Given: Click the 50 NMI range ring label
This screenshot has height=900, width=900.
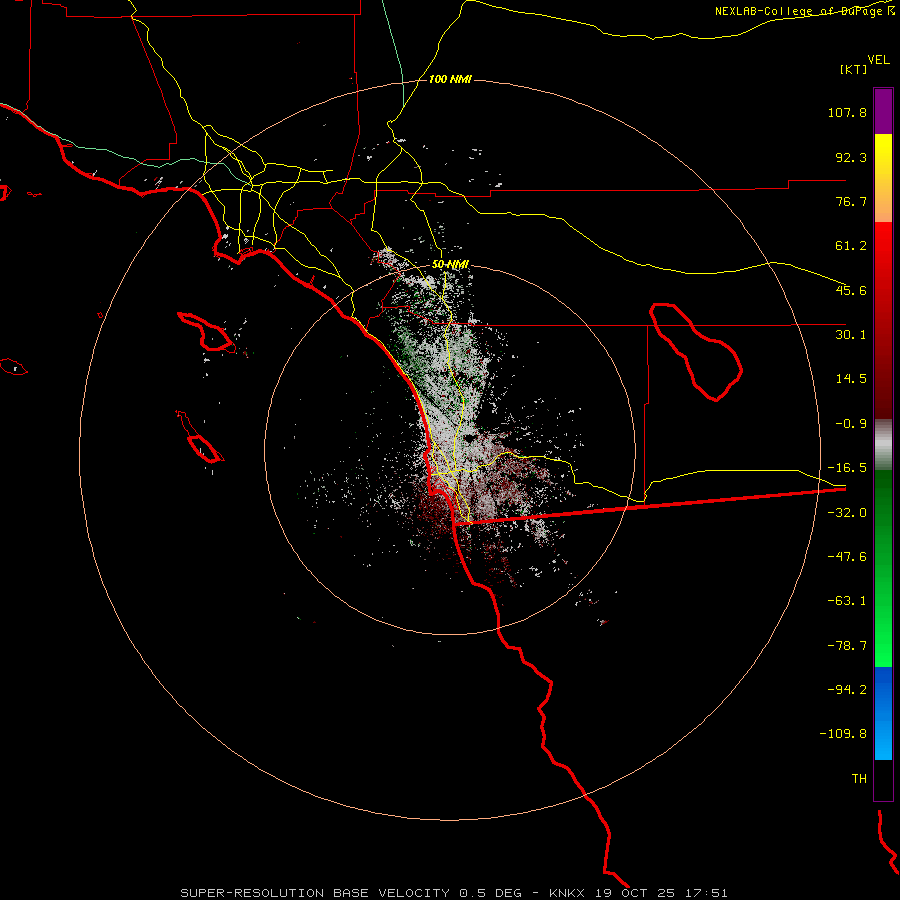Looking at the screenshot, I should [450, 264].
